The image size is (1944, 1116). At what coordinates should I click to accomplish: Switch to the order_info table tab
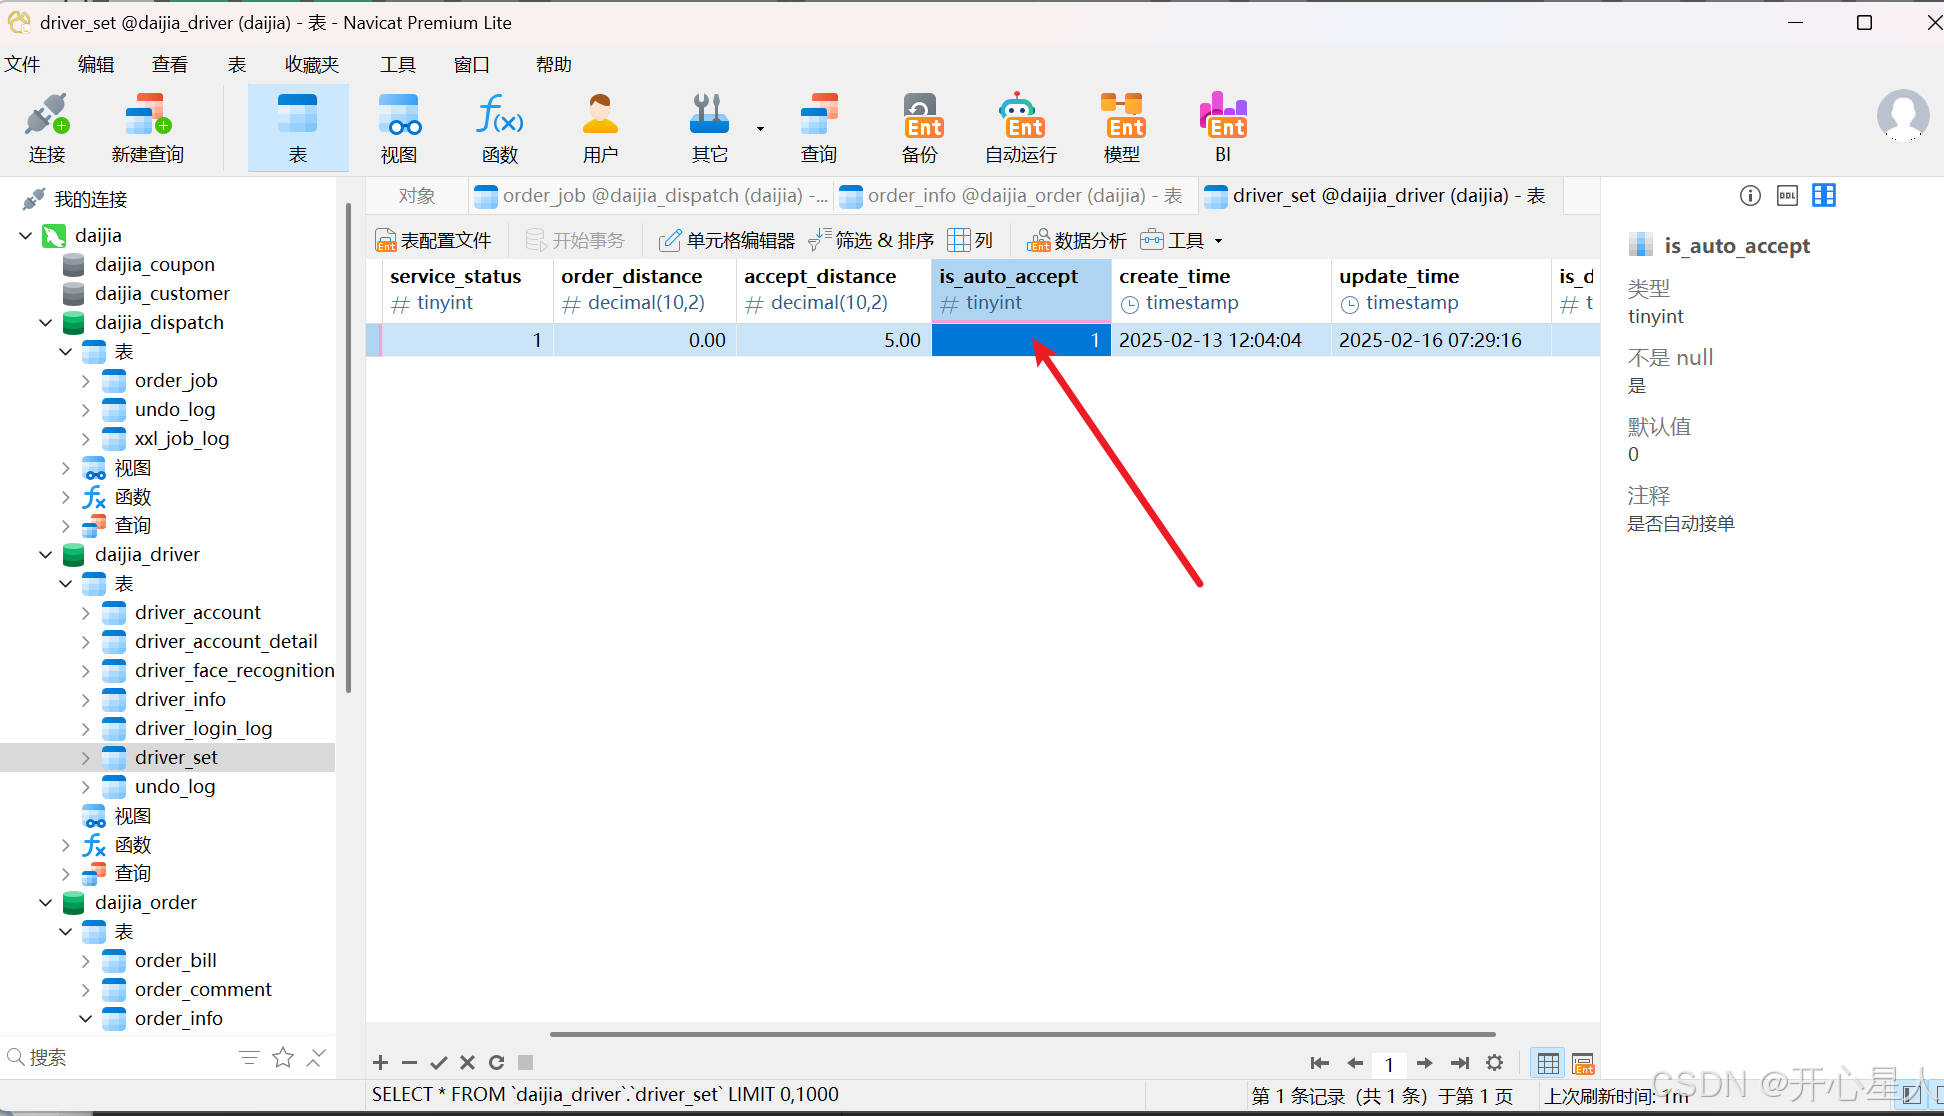(1012, 196)
